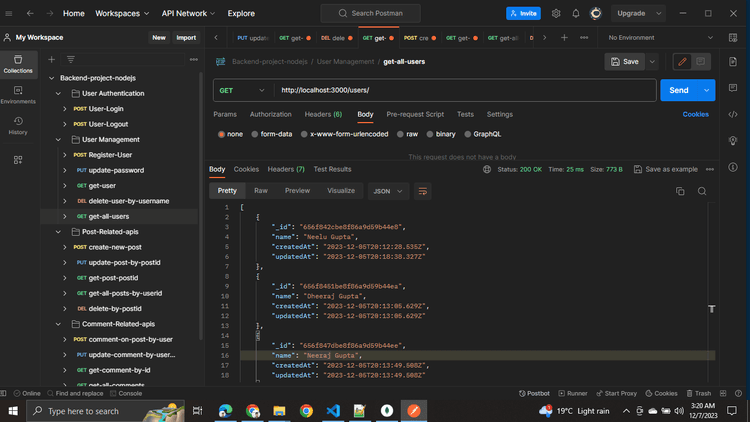Click the hamburger menu icon
750x422 pixels.
9,13
